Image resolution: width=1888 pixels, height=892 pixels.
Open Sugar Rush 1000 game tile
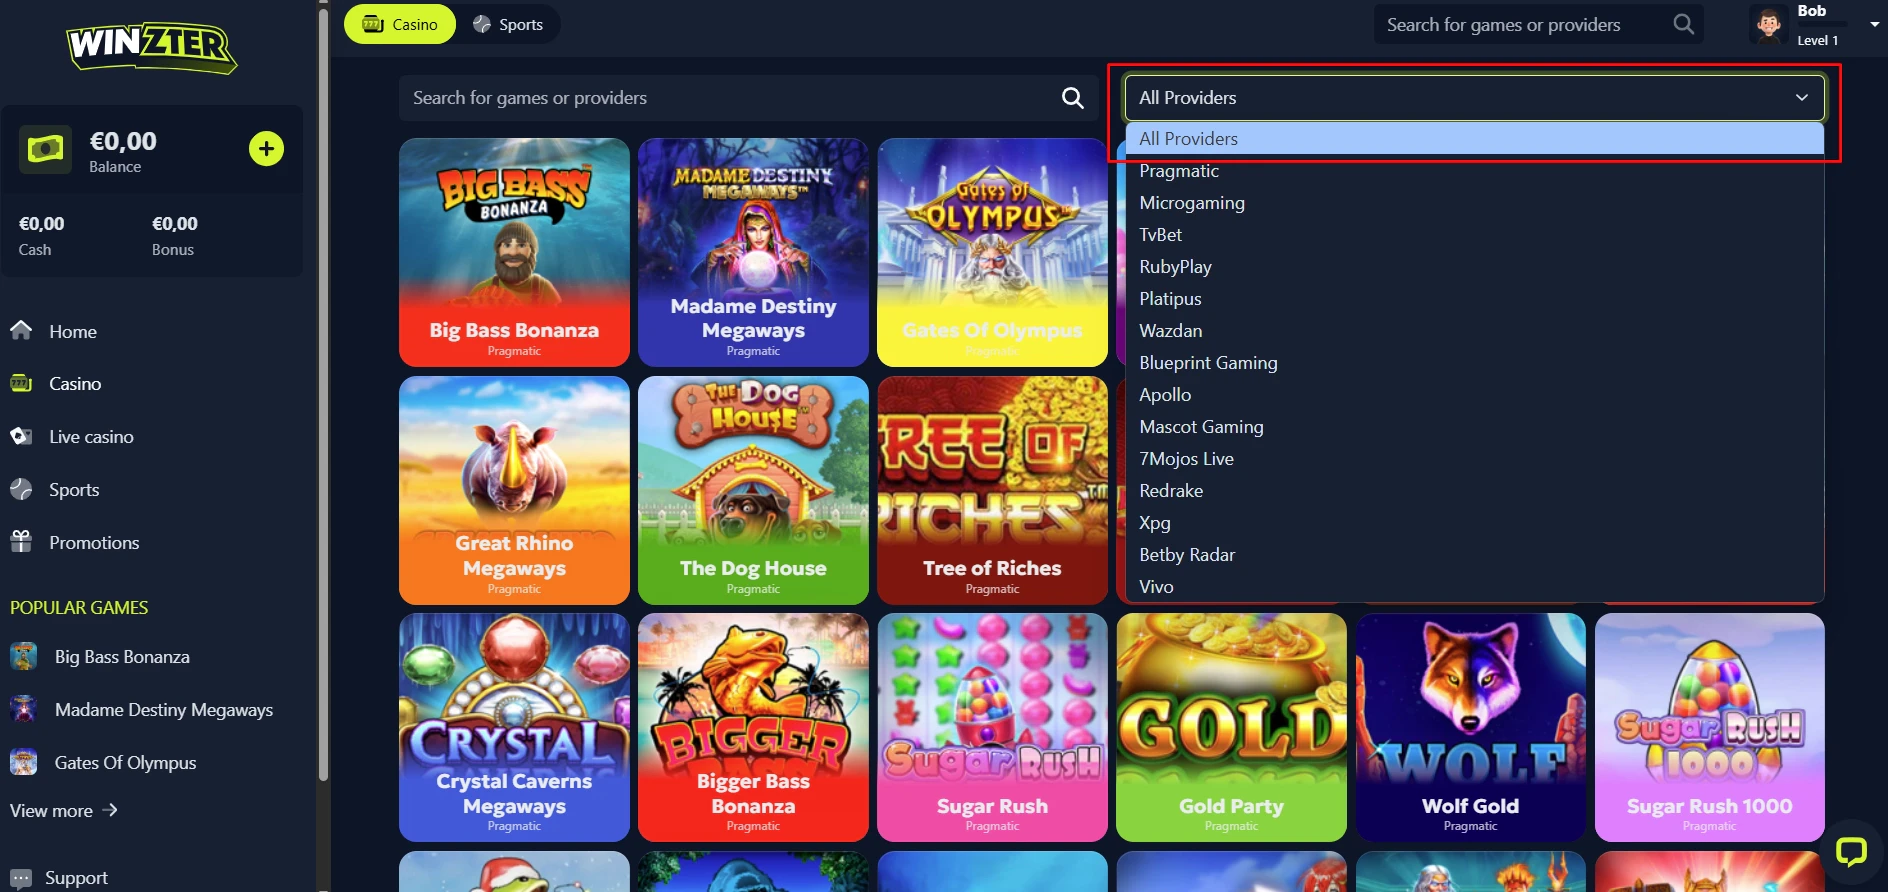pos(1709,727)
